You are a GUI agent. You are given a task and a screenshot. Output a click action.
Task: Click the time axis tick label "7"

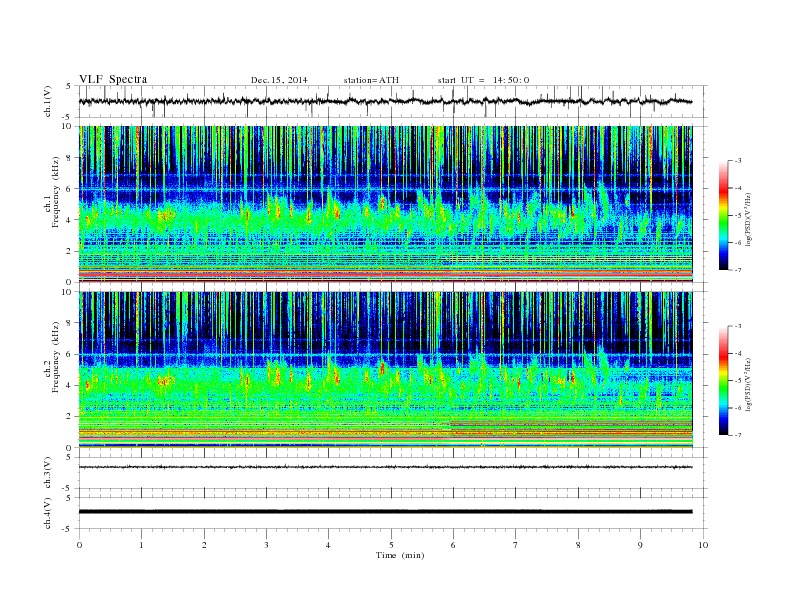[516, 545]
